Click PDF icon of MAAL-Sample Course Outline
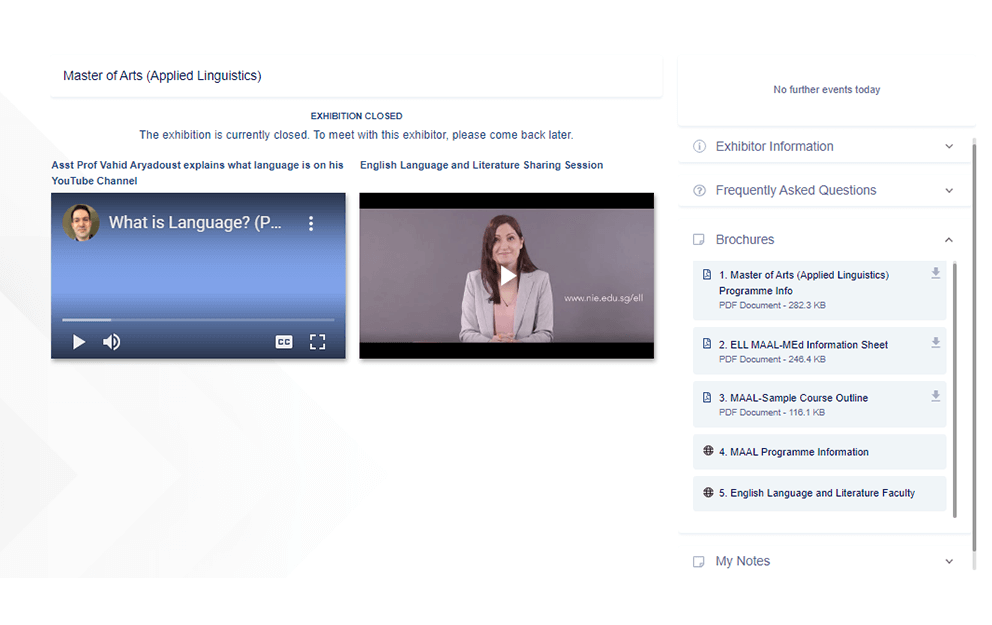 click(x=707, y=397)
